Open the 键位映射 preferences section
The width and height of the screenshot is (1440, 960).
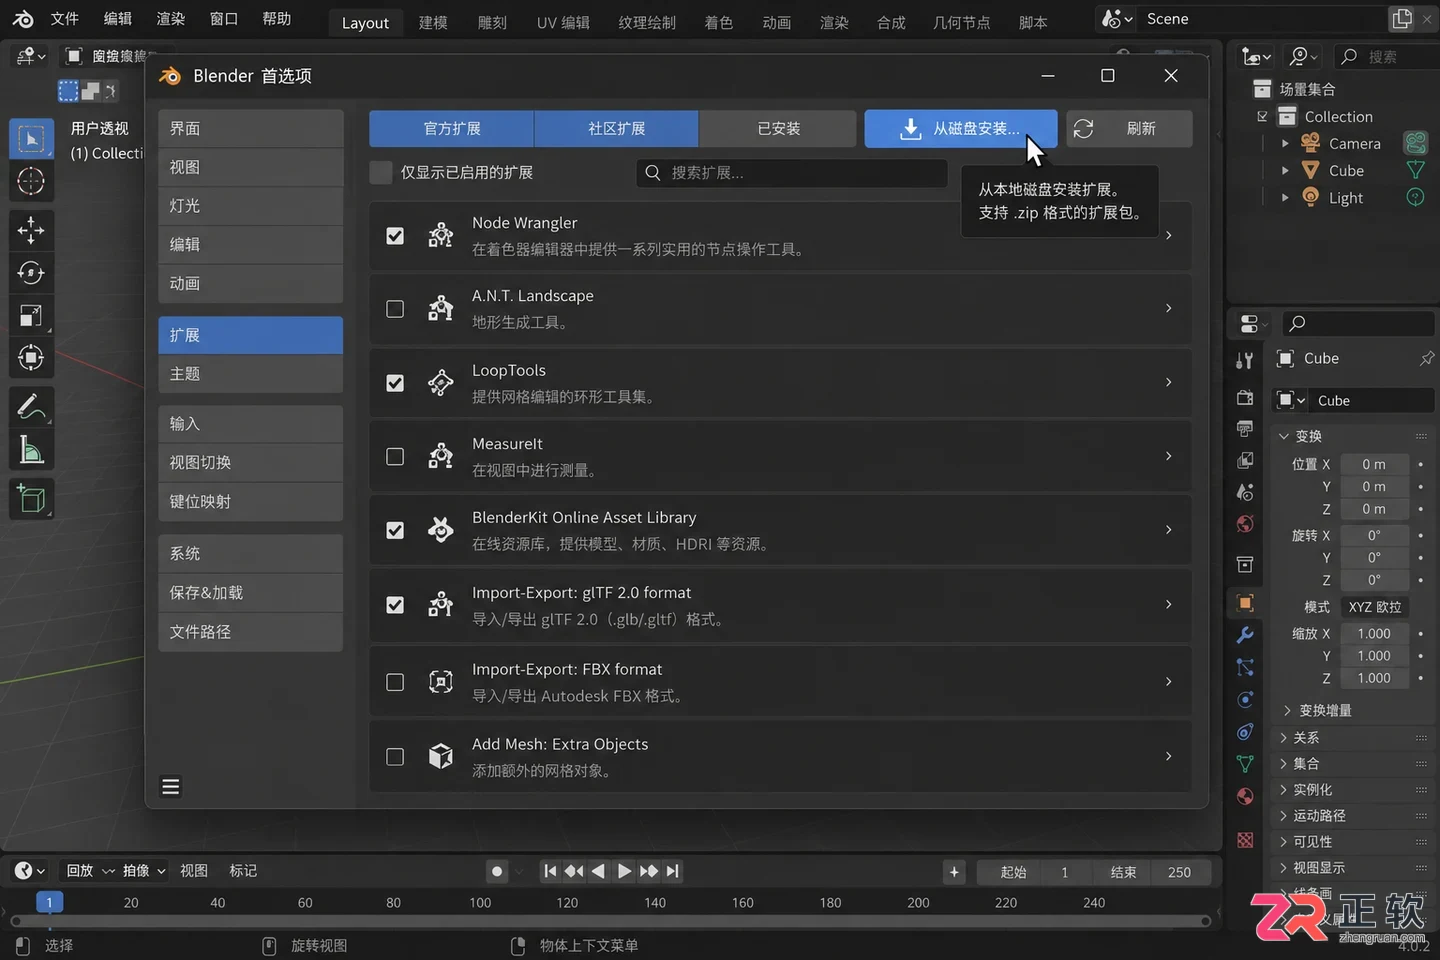[x=250, y=502]
